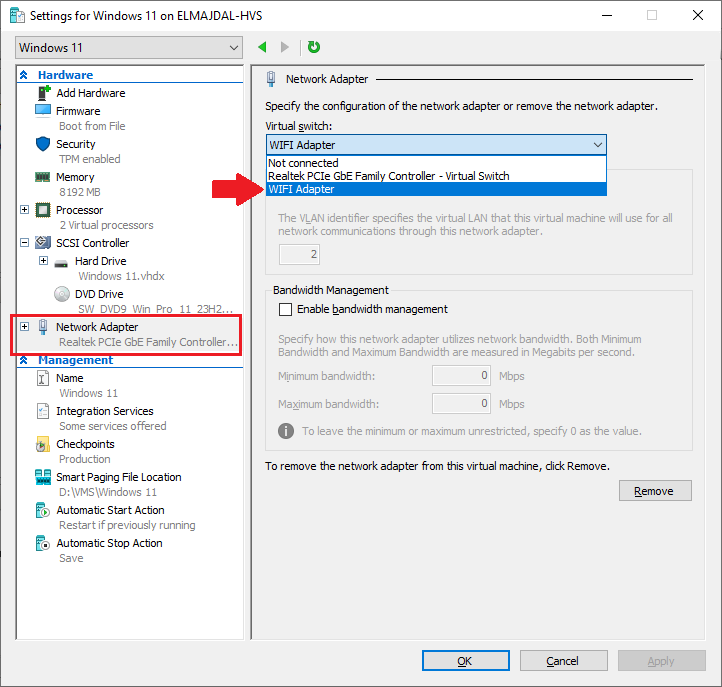Click the Network Adapter icon in tree
Image resolution: width=722 pixels, height=687 pixels.
43,327
